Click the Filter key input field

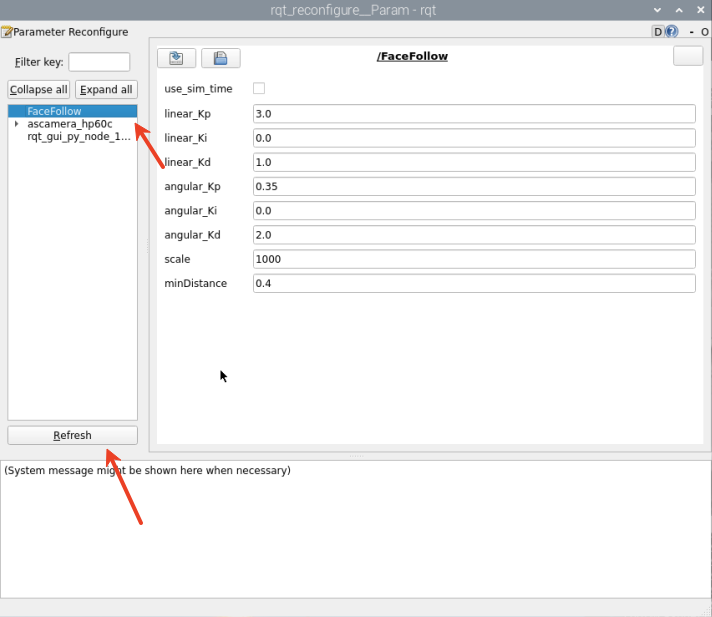(x=99, y=62)
